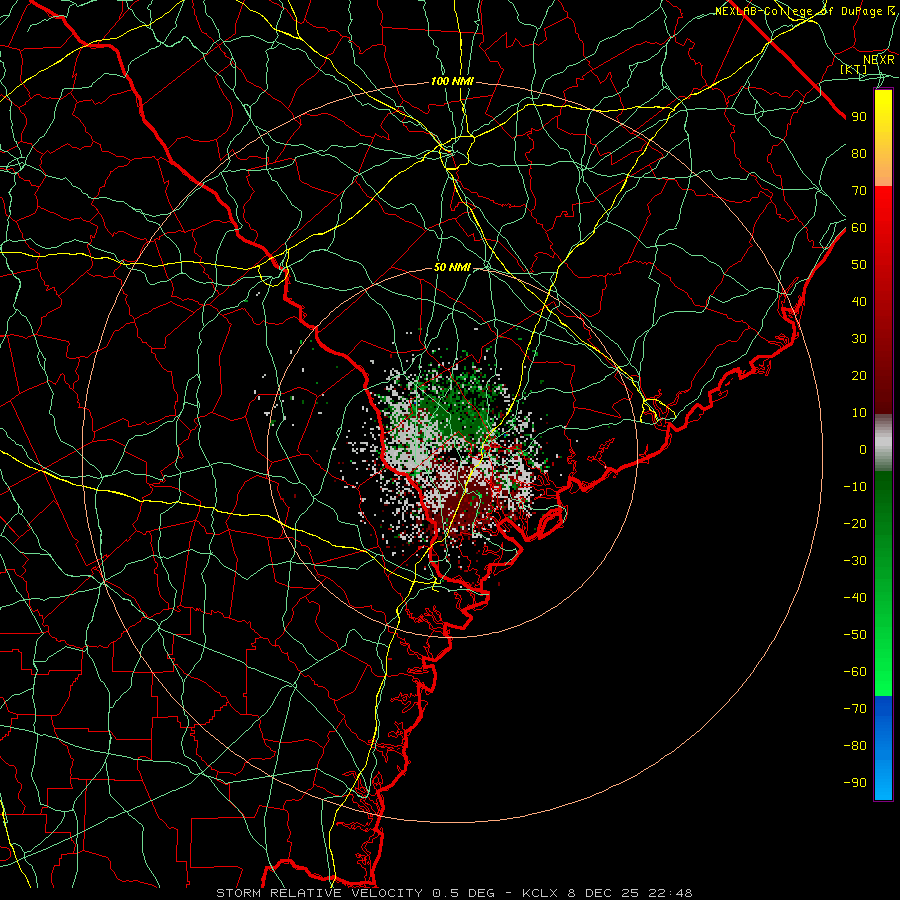Select the 70 value on the velocity scale

pyautogui.click(x=859, y=191)
